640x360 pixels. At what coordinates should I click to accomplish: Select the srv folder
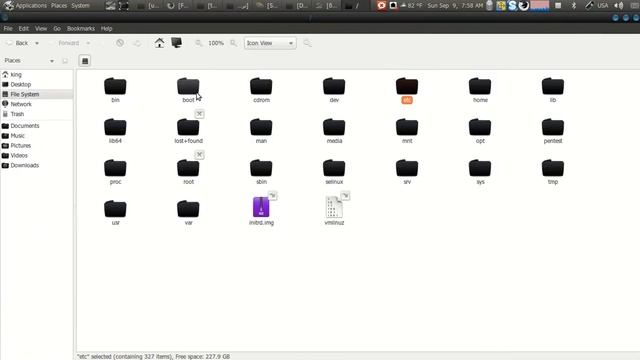pos(407,168)
